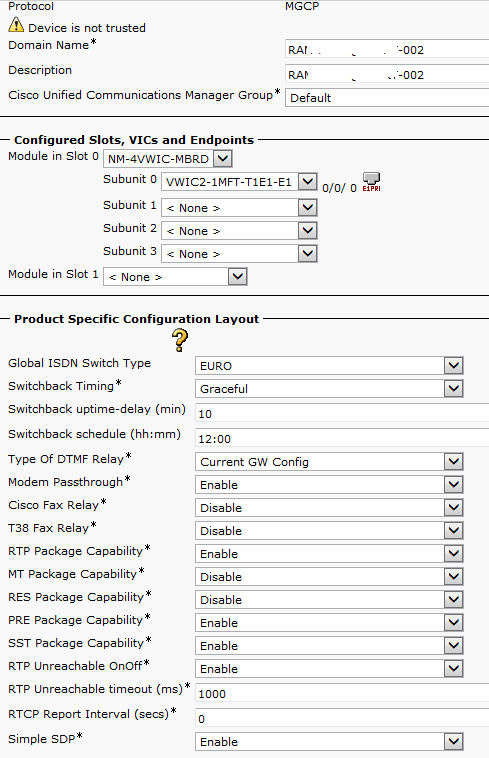This screenshot has height=758, width=489.
Task: Open the Subunit 2 dropdown
Action: click(x=239, y=231)
